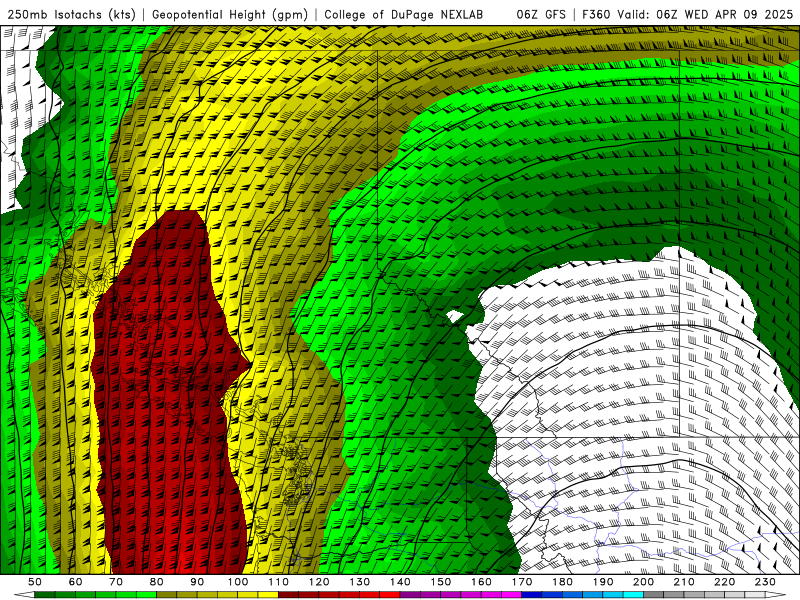Click the 100 knot legend value
Image resolution: width=800 pixels, height=600 pixels.
pos(238,582)
